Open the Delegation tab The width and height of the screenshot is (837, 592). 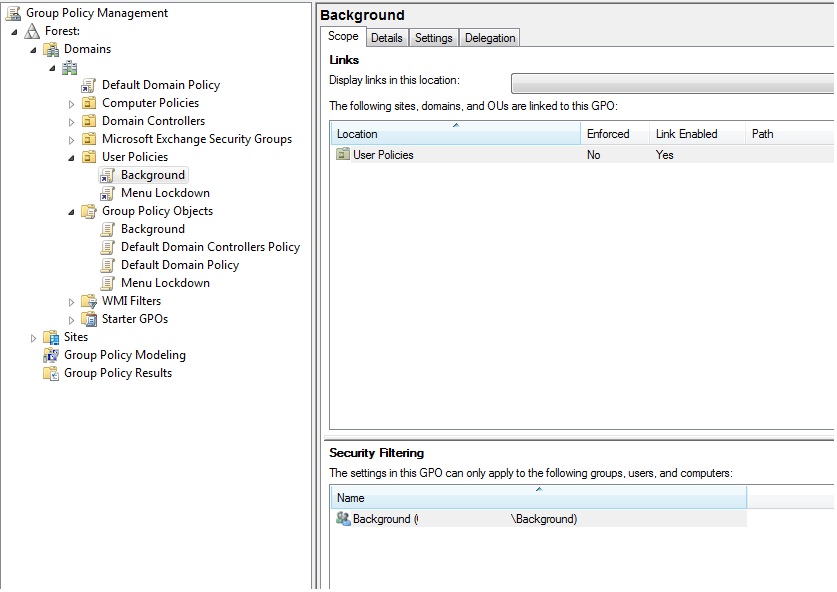[489, 37]
